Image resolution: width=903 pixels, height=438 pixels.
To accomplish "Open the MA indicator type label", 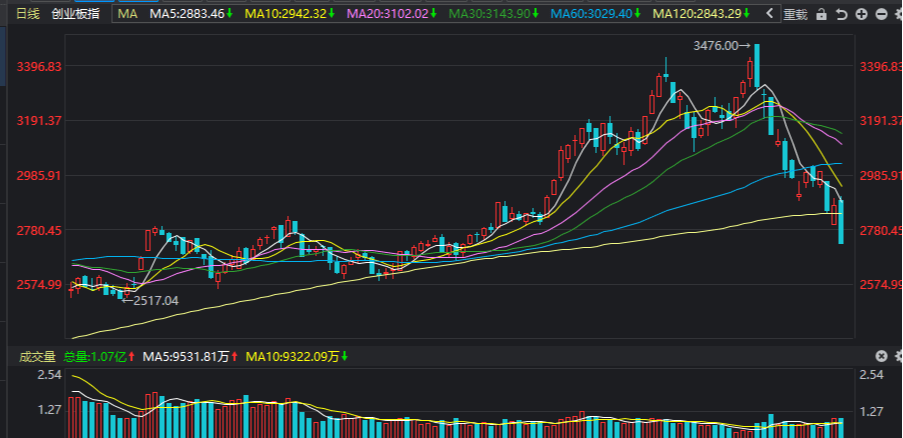I will click(x=127, y=14).
